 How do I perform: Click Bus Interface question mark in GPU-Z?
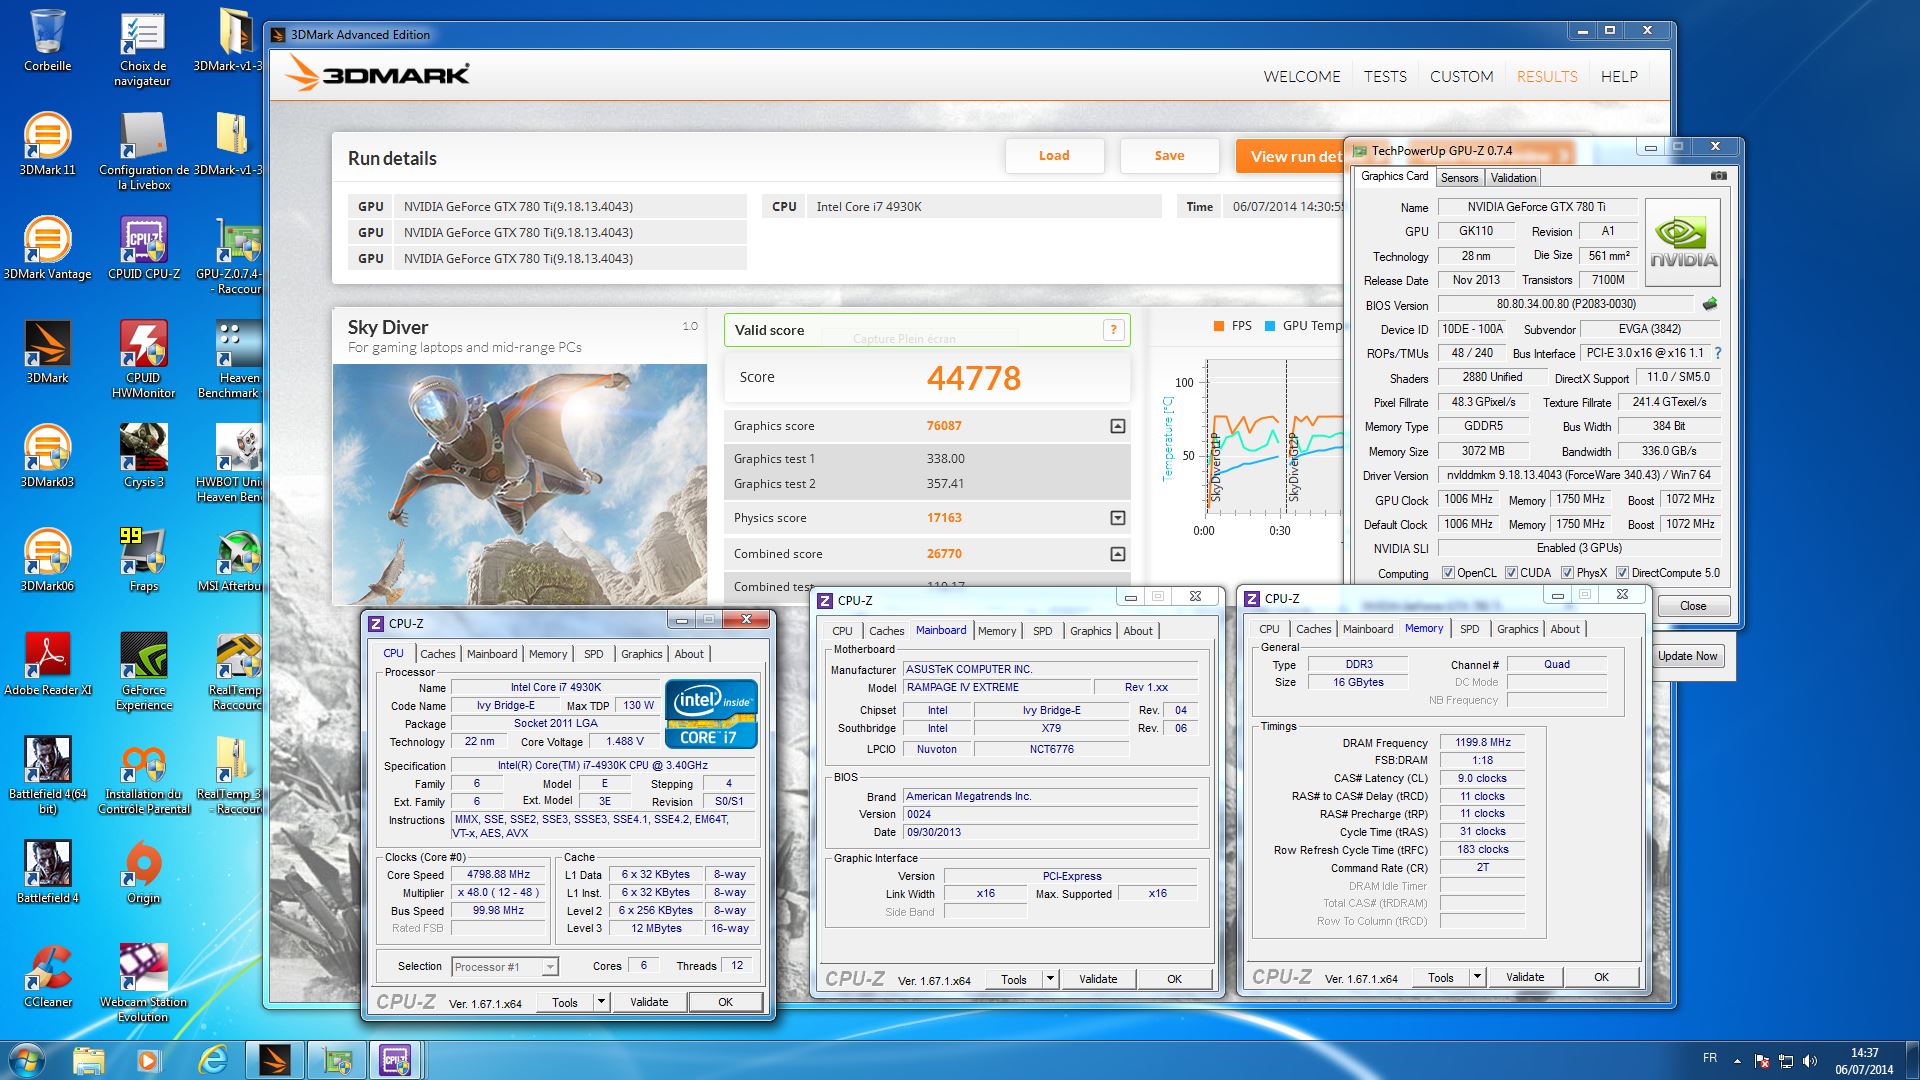(x=1718, y=353)
